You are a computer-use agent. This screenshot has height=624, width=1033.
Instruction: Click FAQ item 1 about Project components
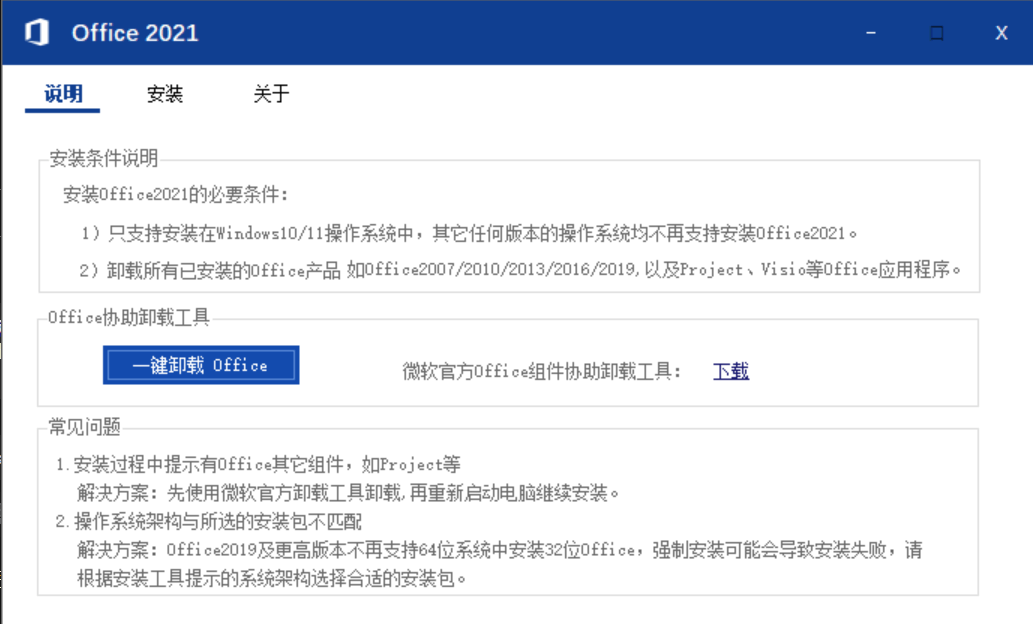tap(258, 465)
